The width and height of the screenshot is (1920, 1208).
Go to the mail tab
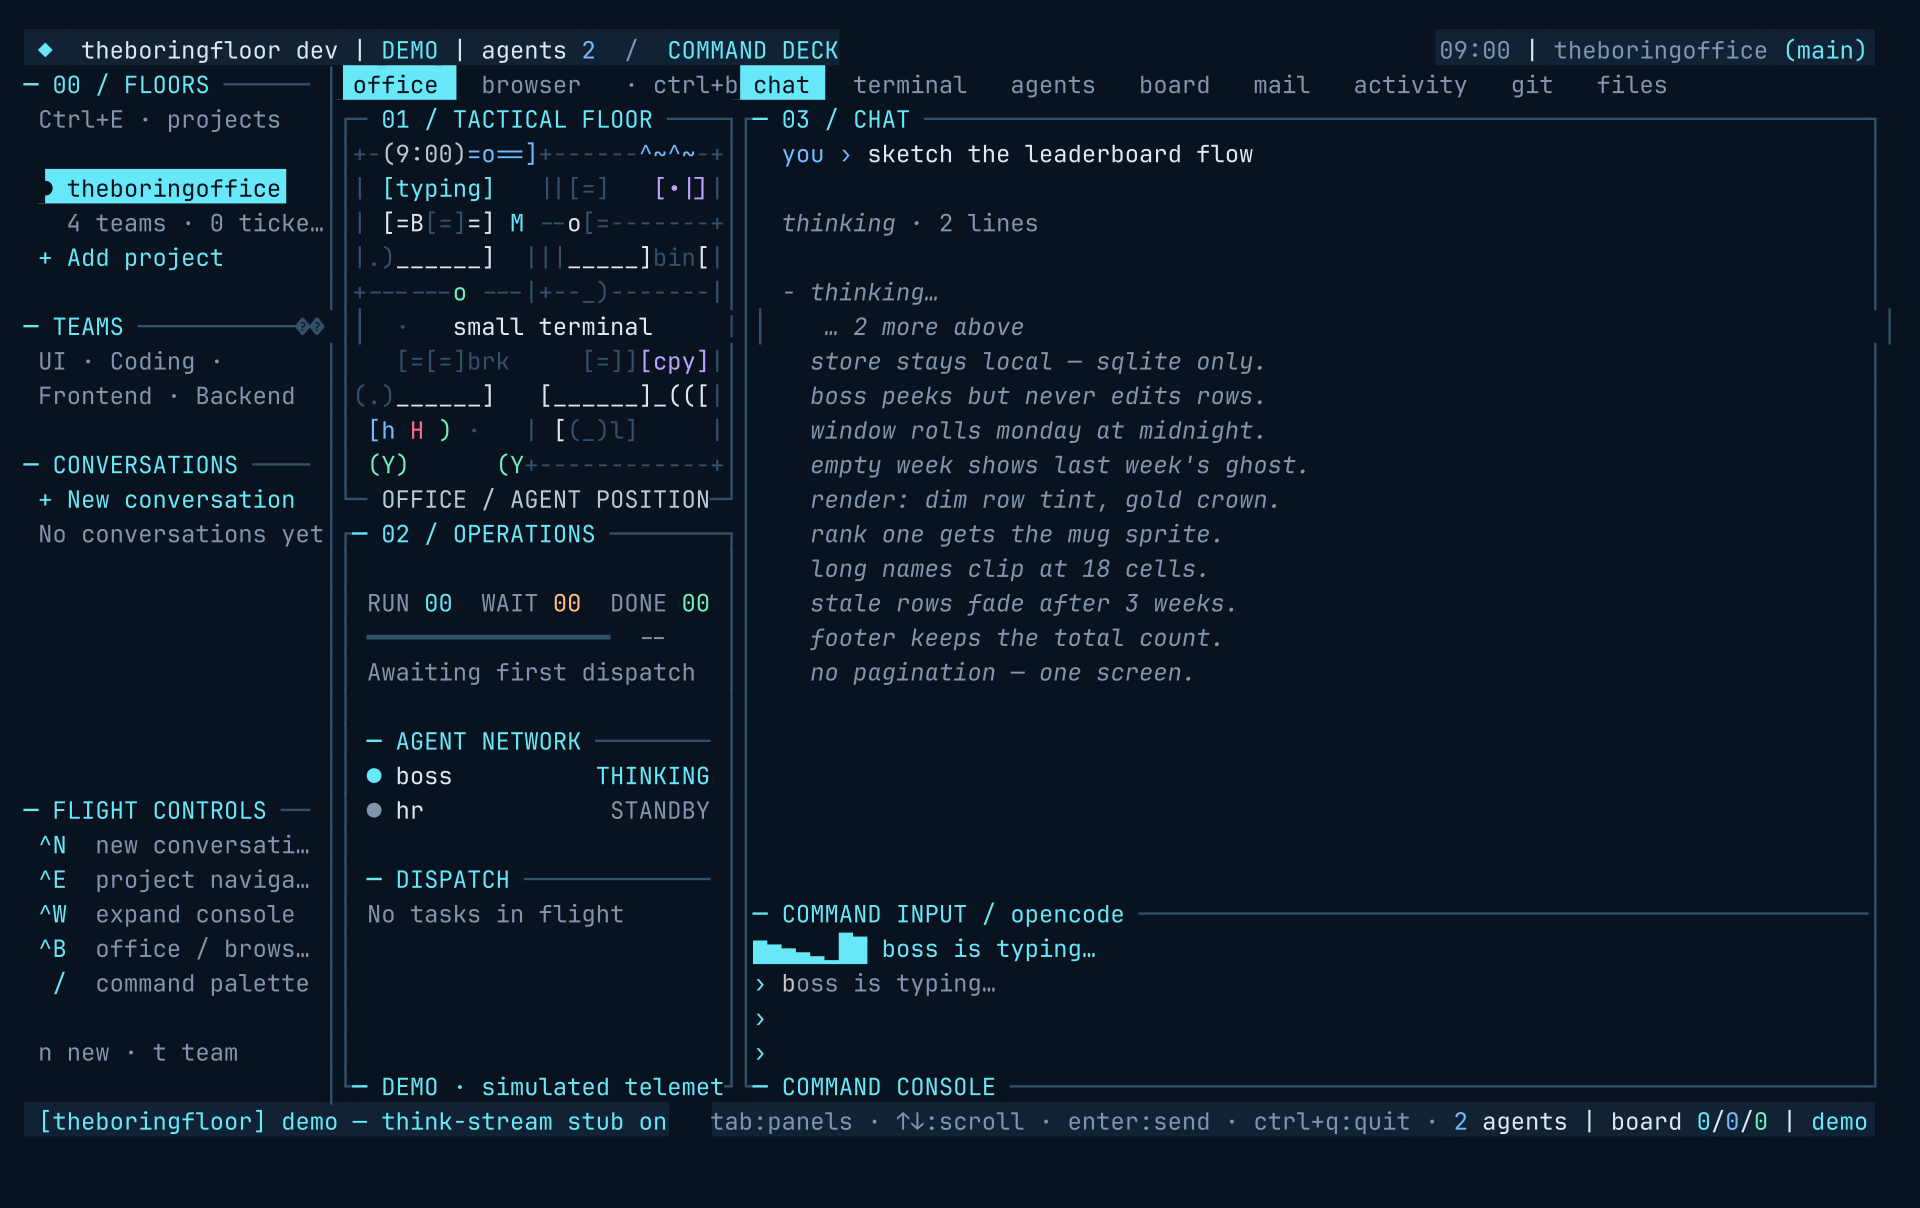pos(1282,85)
